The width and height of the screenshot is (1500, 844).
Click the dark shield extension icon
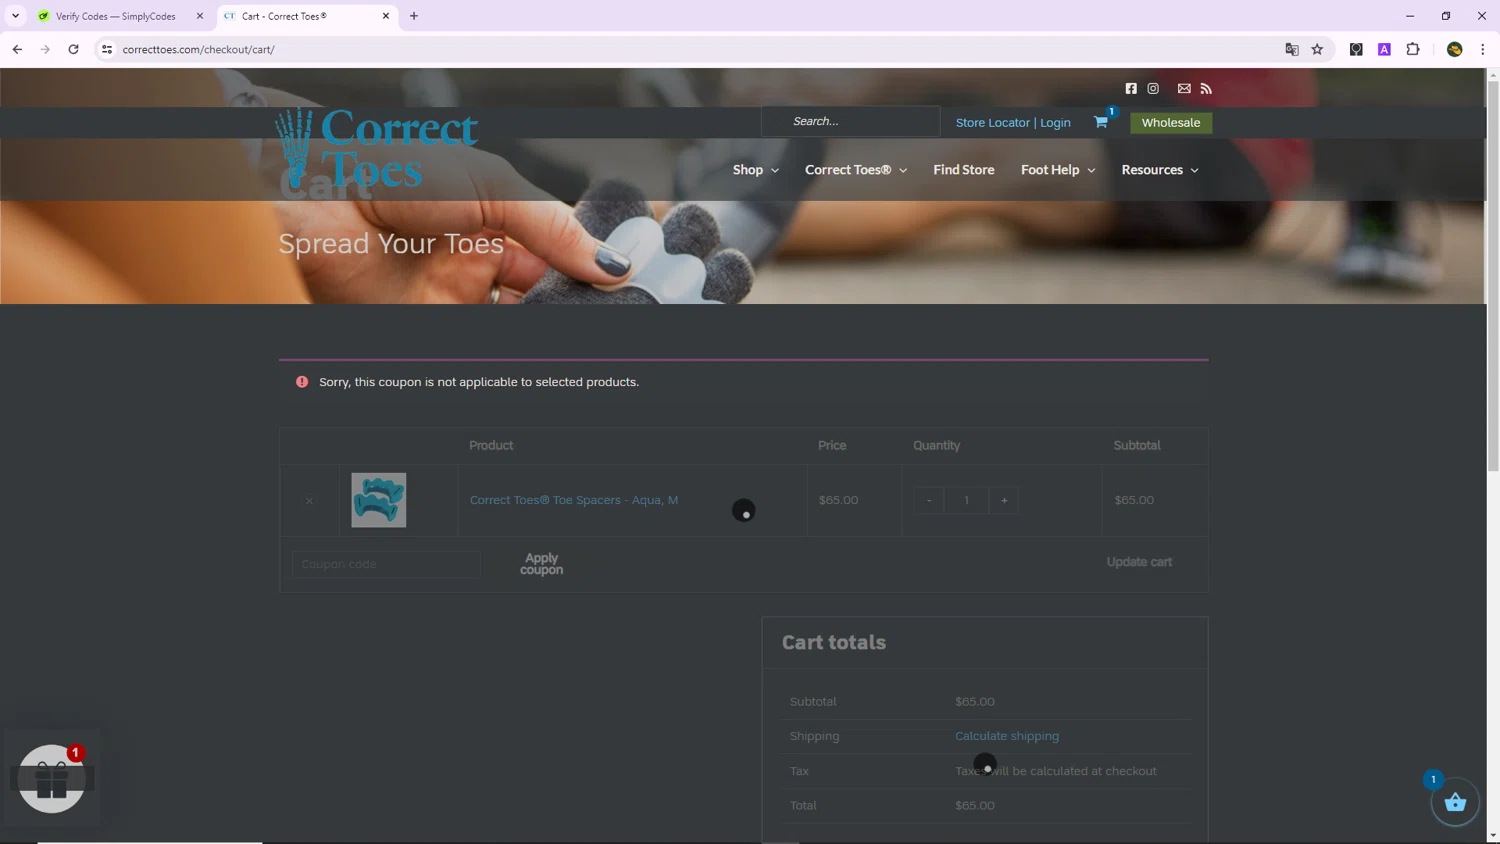point(1356,49)
